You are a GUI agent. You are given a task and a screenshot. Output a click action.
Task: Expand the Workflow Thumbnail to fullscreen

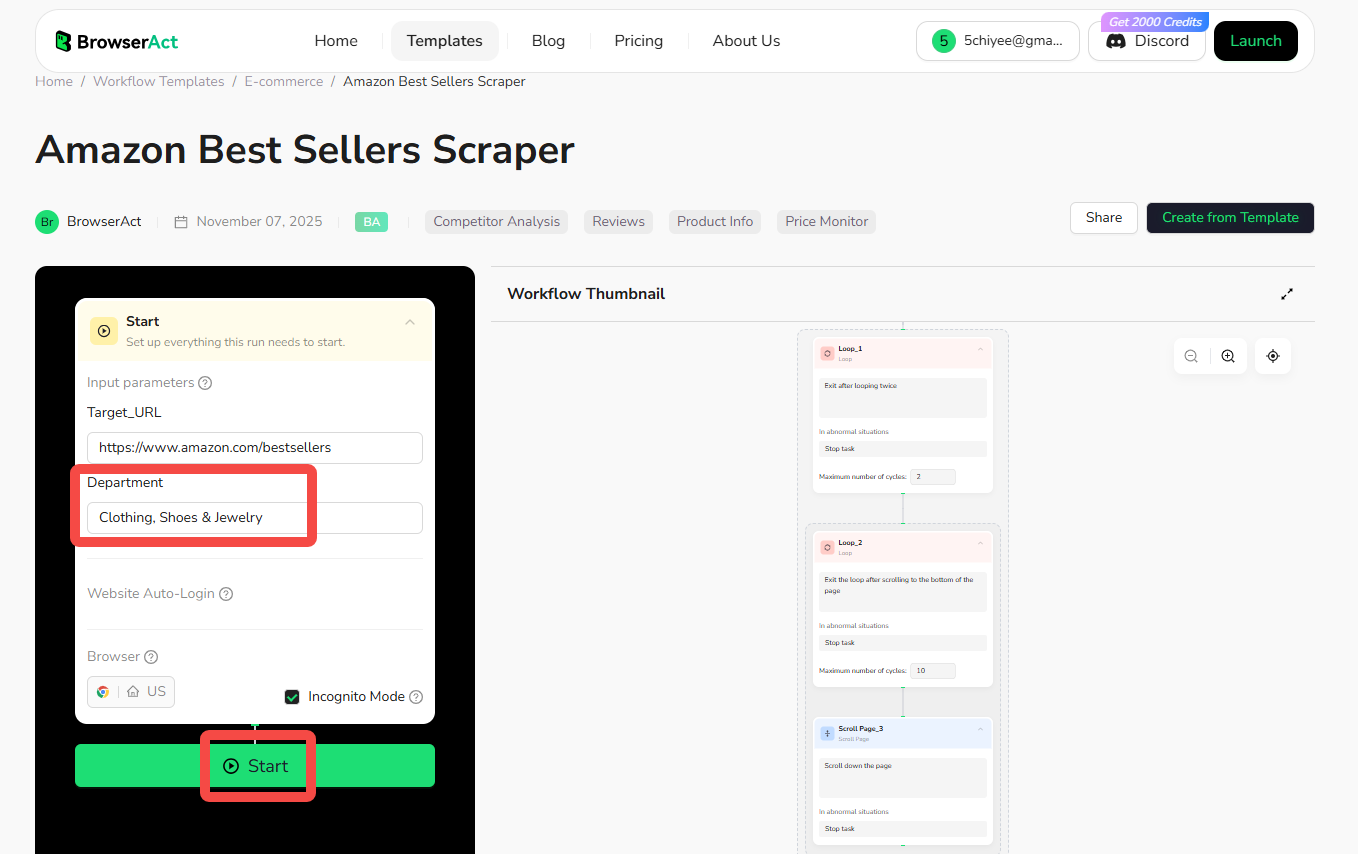(x=1287, y=293)
